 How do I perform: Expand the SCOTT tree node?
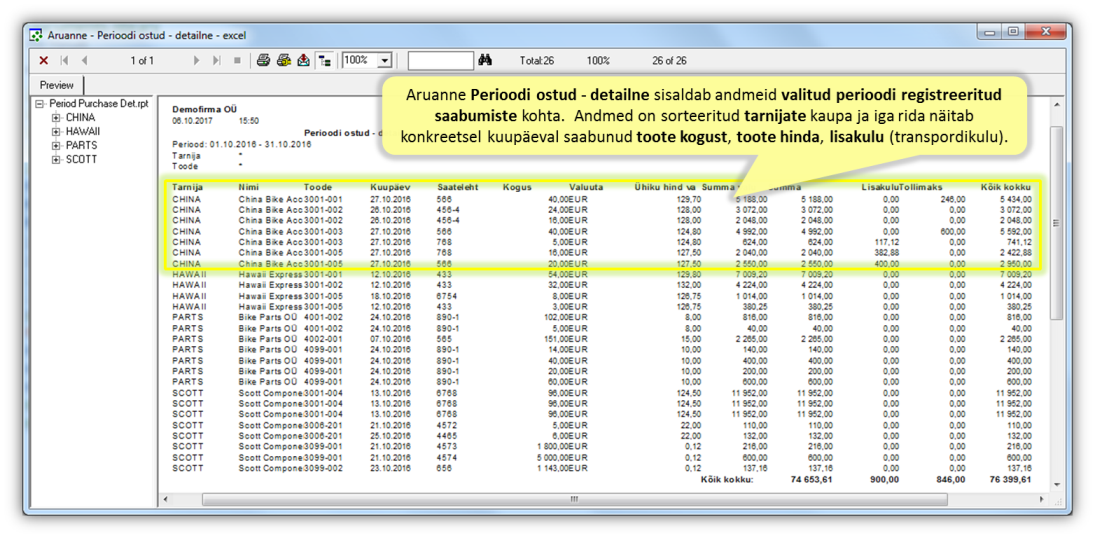[x=56, y=159]
